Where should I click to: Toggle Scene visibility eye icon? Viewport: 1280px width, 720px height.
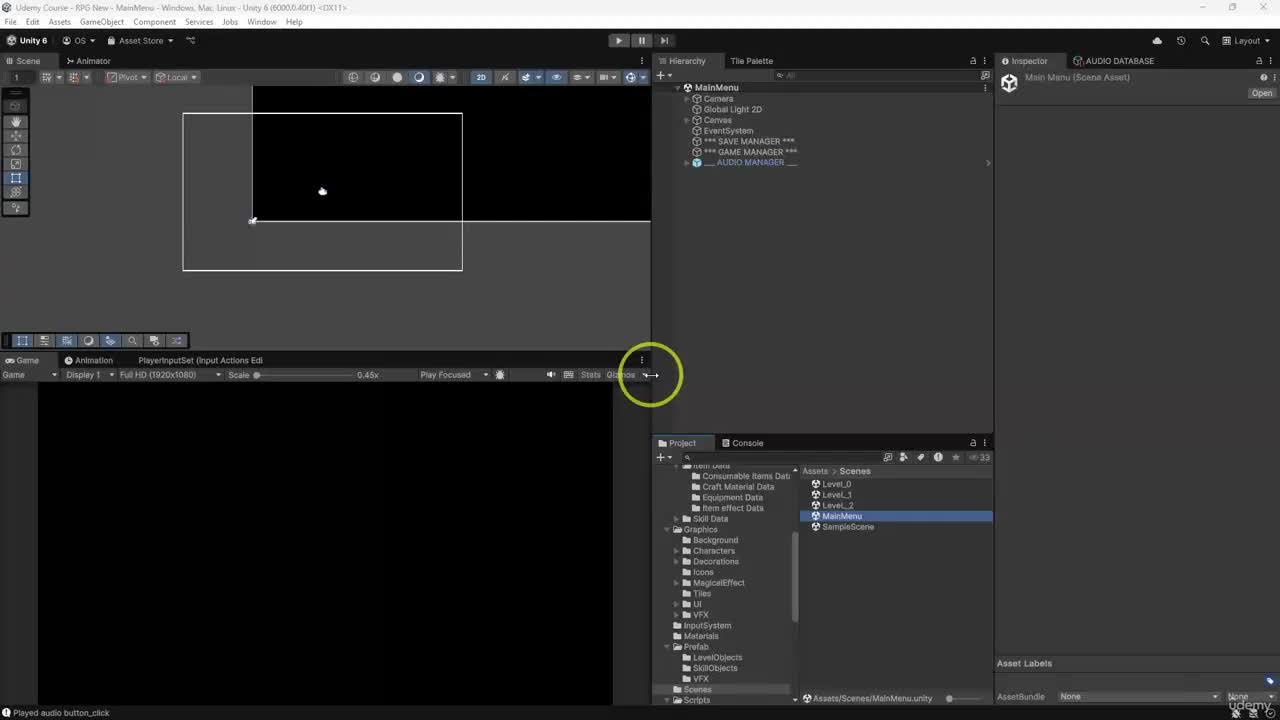point(556,77)
